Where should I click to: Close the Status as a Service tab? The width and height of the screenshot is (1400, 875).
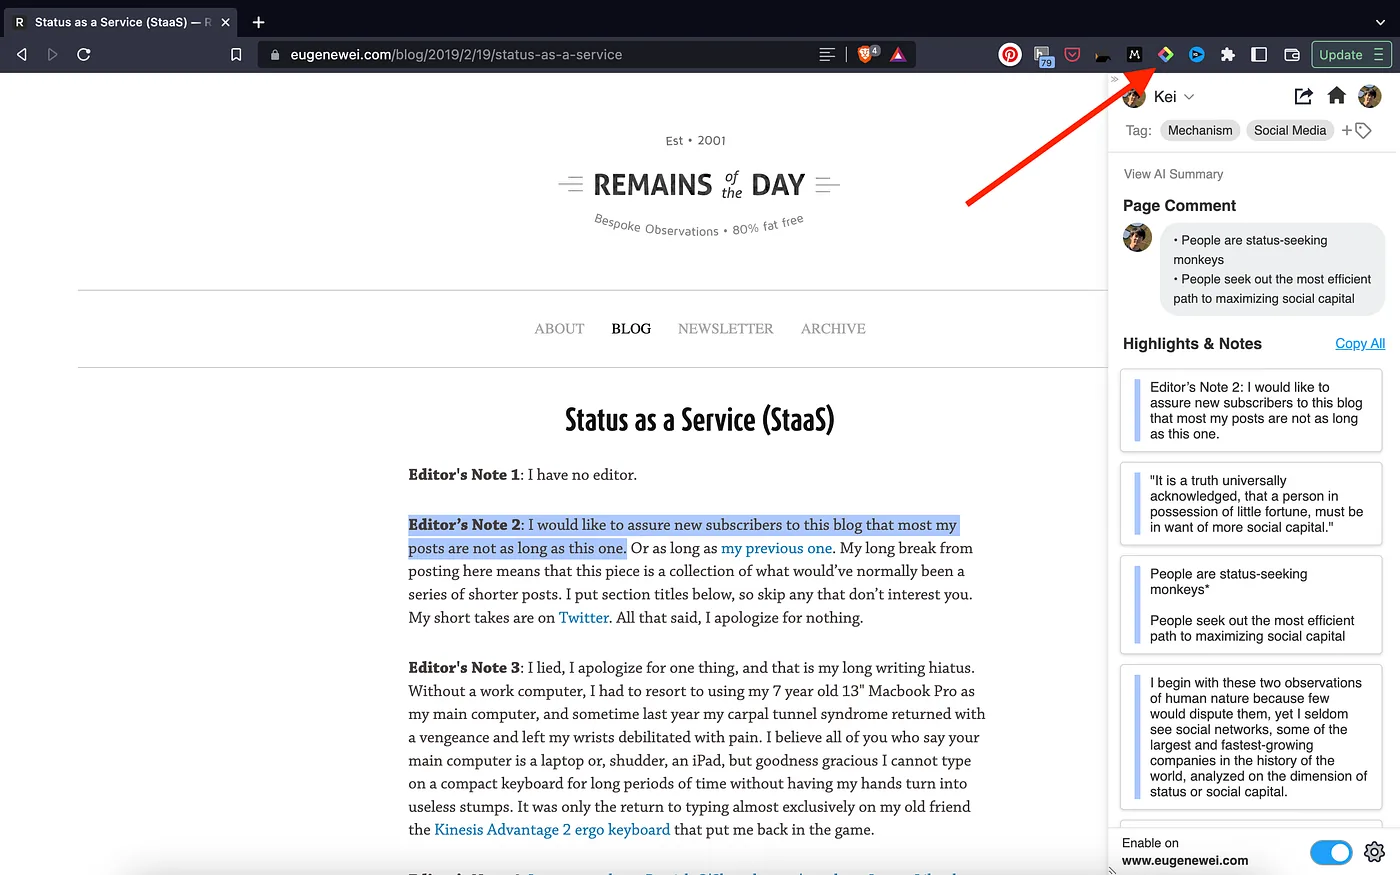(x=225, y=22)
